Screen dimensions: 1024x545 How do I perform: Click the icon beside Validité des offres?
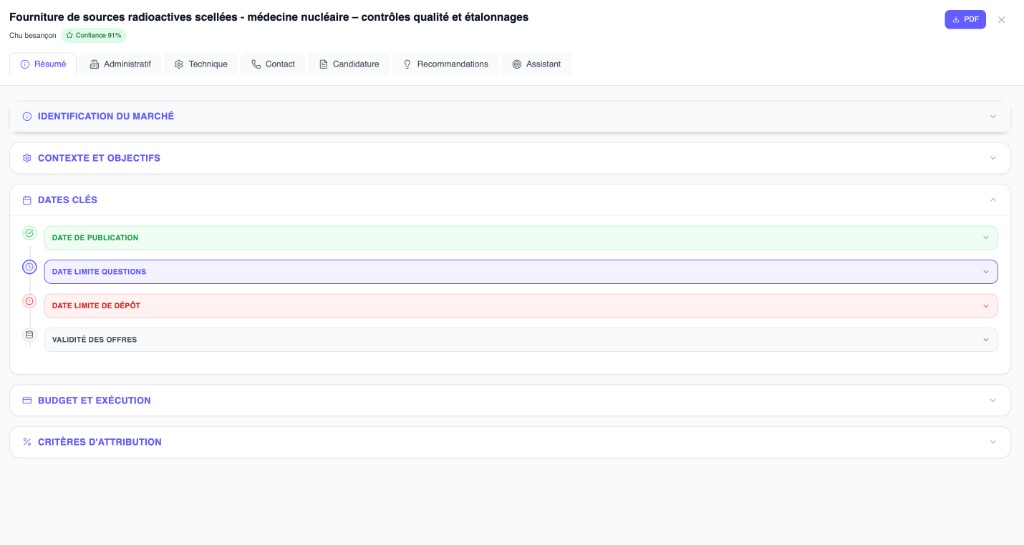(29, 335)
